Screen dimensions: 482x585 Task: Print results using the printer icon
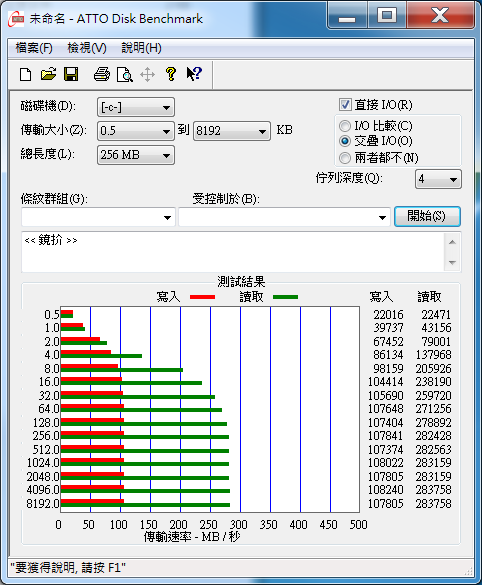coord(101,75)
